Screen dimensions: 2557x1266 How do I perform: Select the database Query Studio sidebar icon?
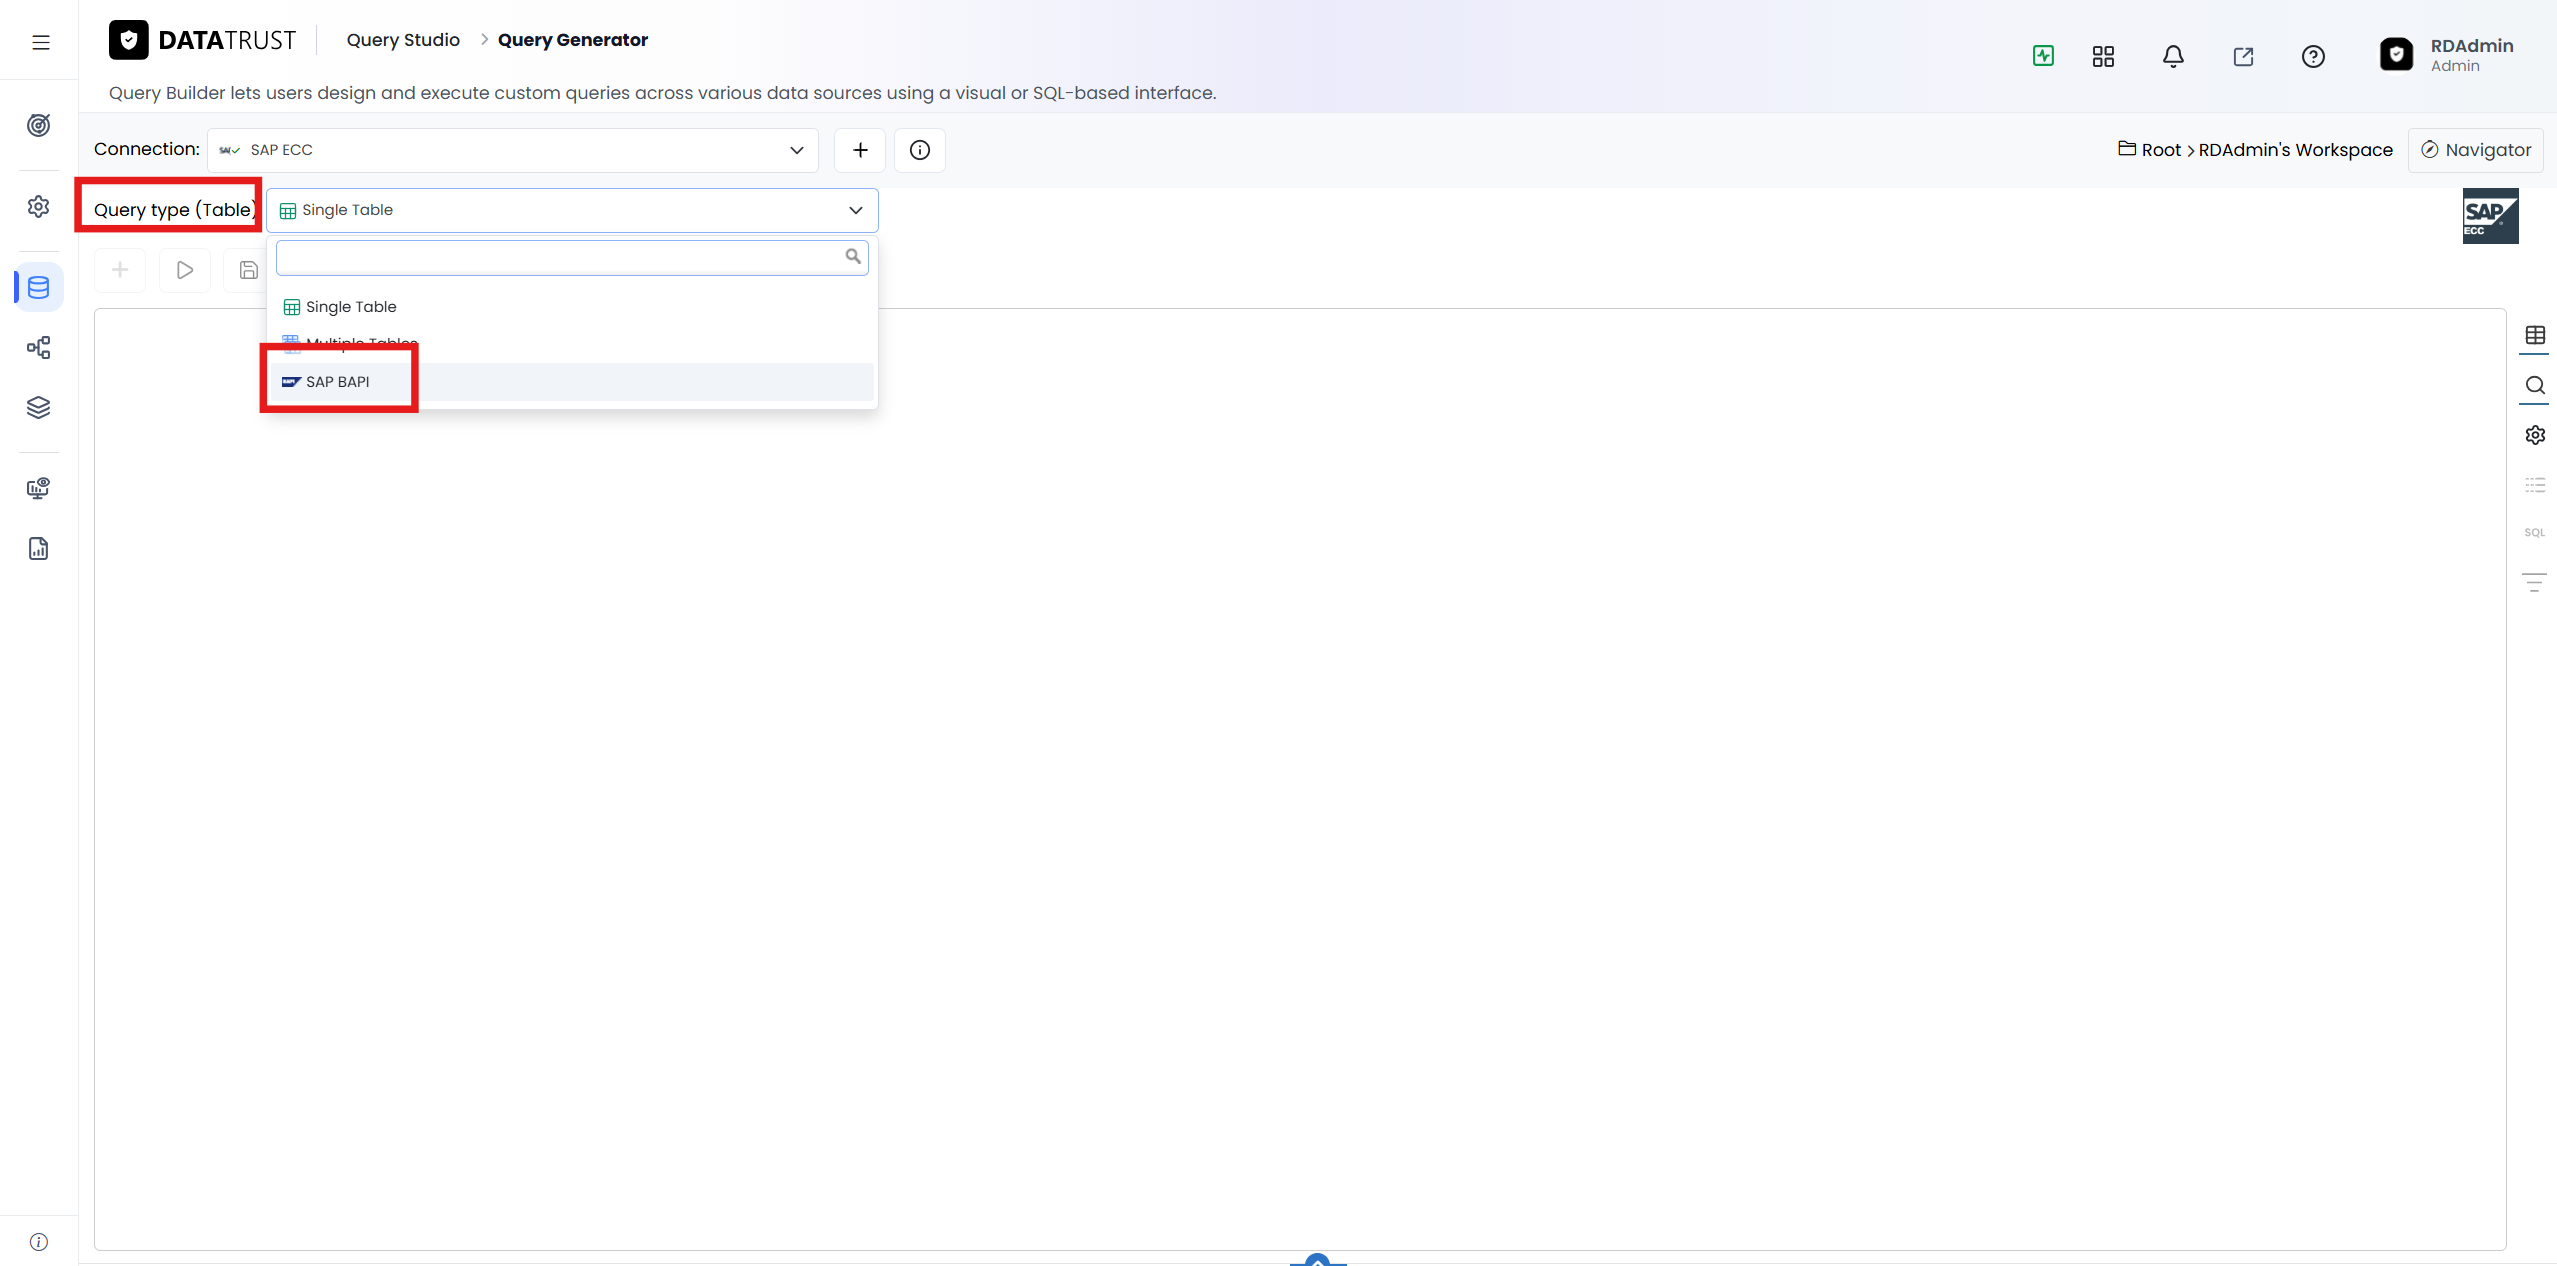tap(39, 288)
